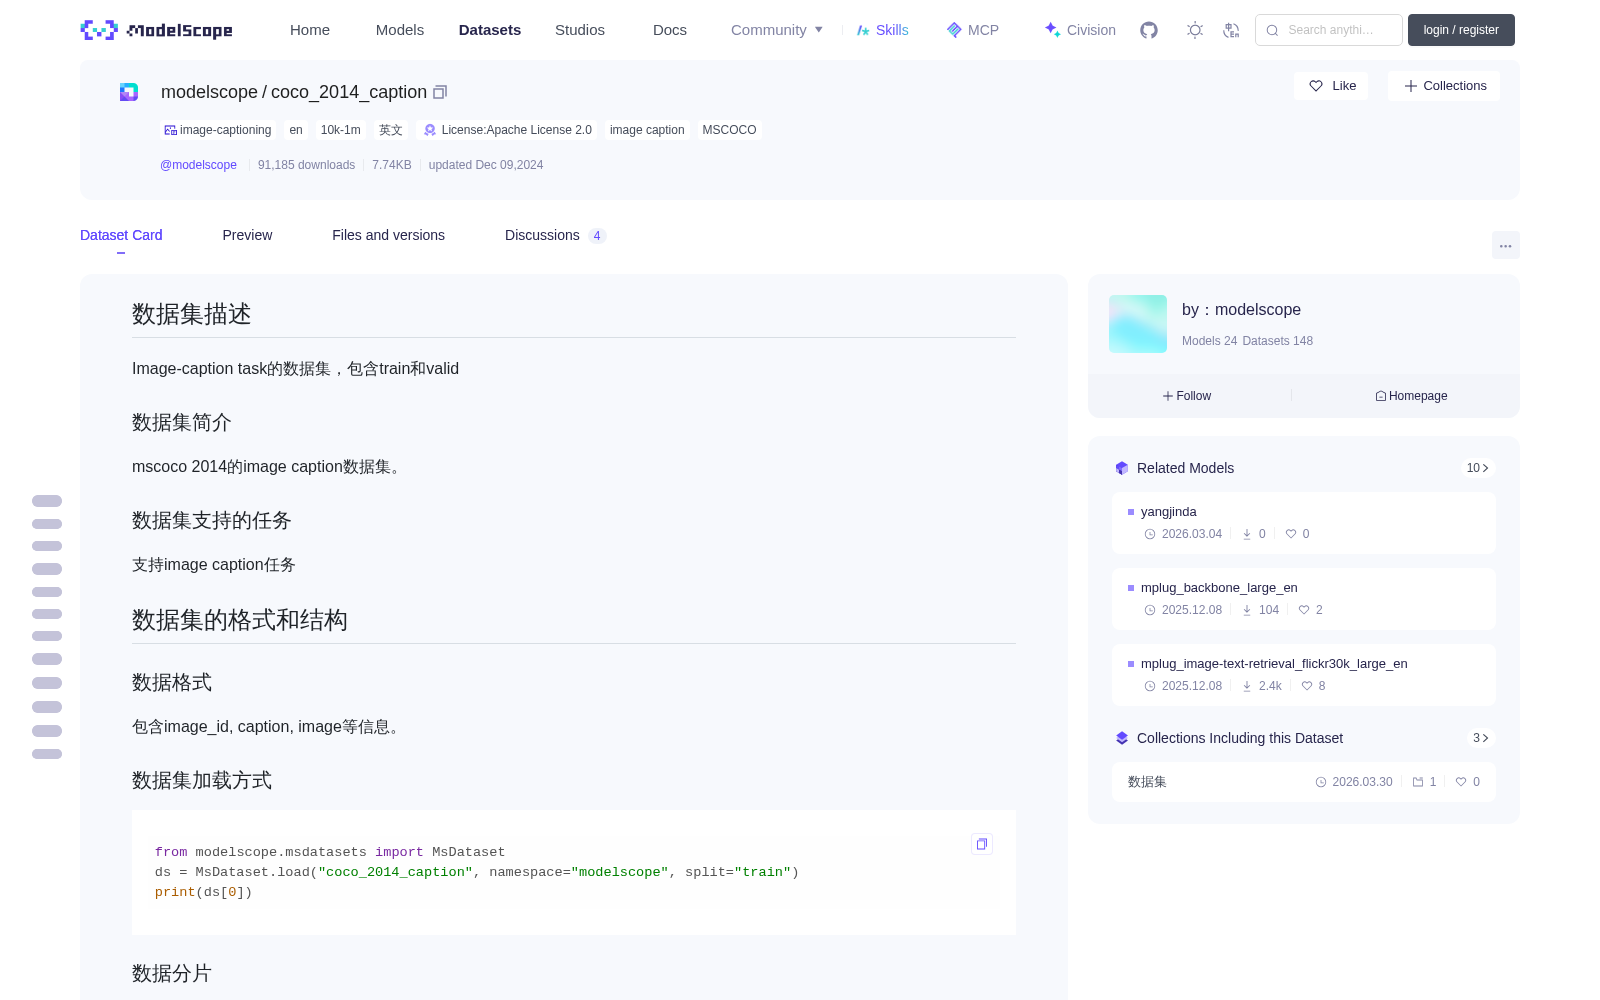
Task: Click the login / register button
Action: click(x=1461, y=30)
